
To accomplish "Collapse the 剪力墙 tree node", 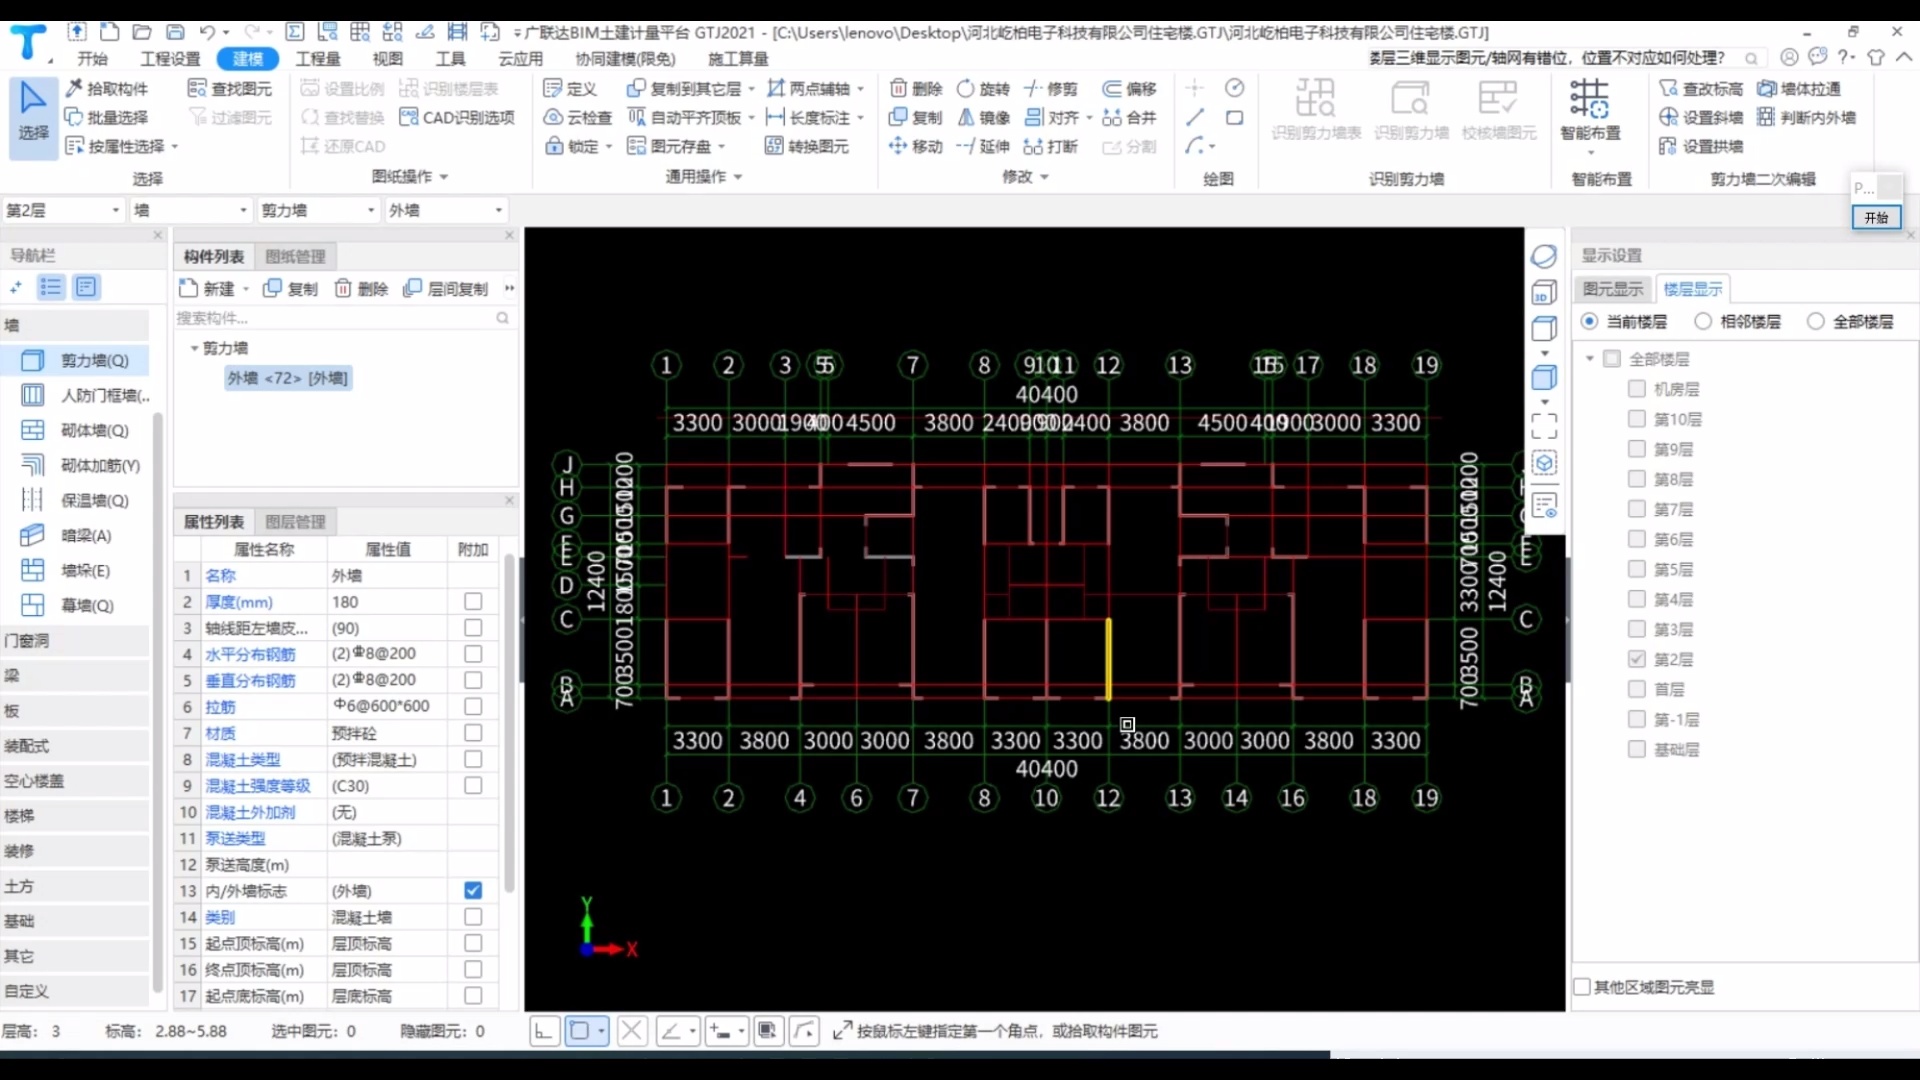I will [194, 348].
